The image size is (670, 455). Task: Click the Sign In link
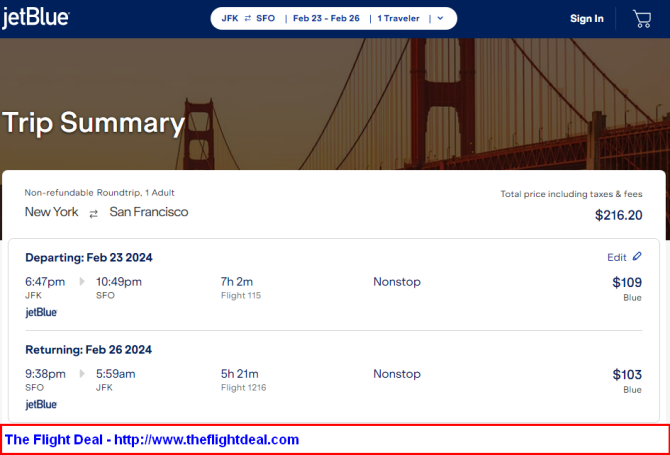587,19
